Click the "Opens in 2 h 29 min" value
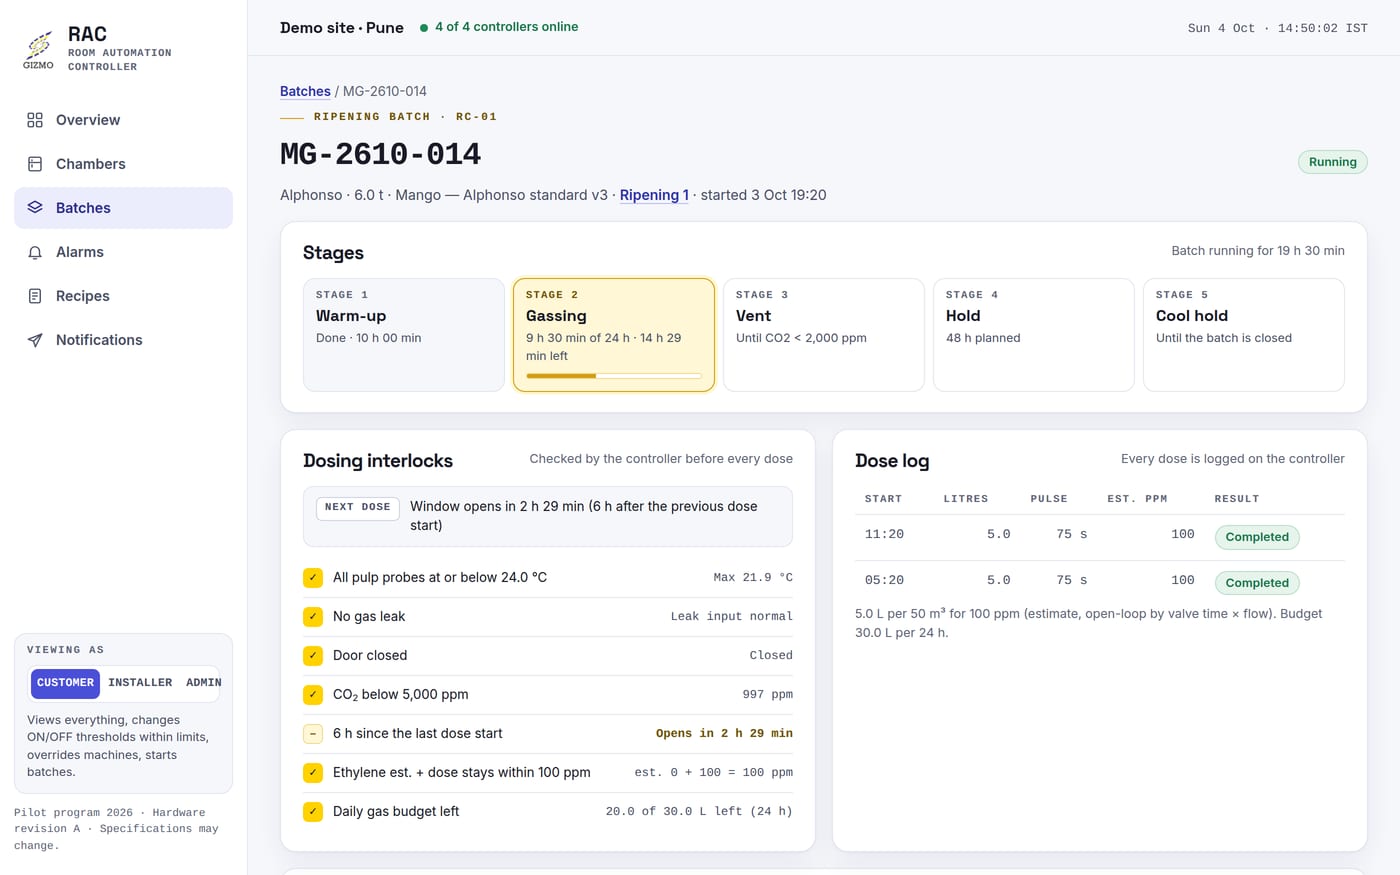The image size is (1400, 875). [x=724, y=733]
